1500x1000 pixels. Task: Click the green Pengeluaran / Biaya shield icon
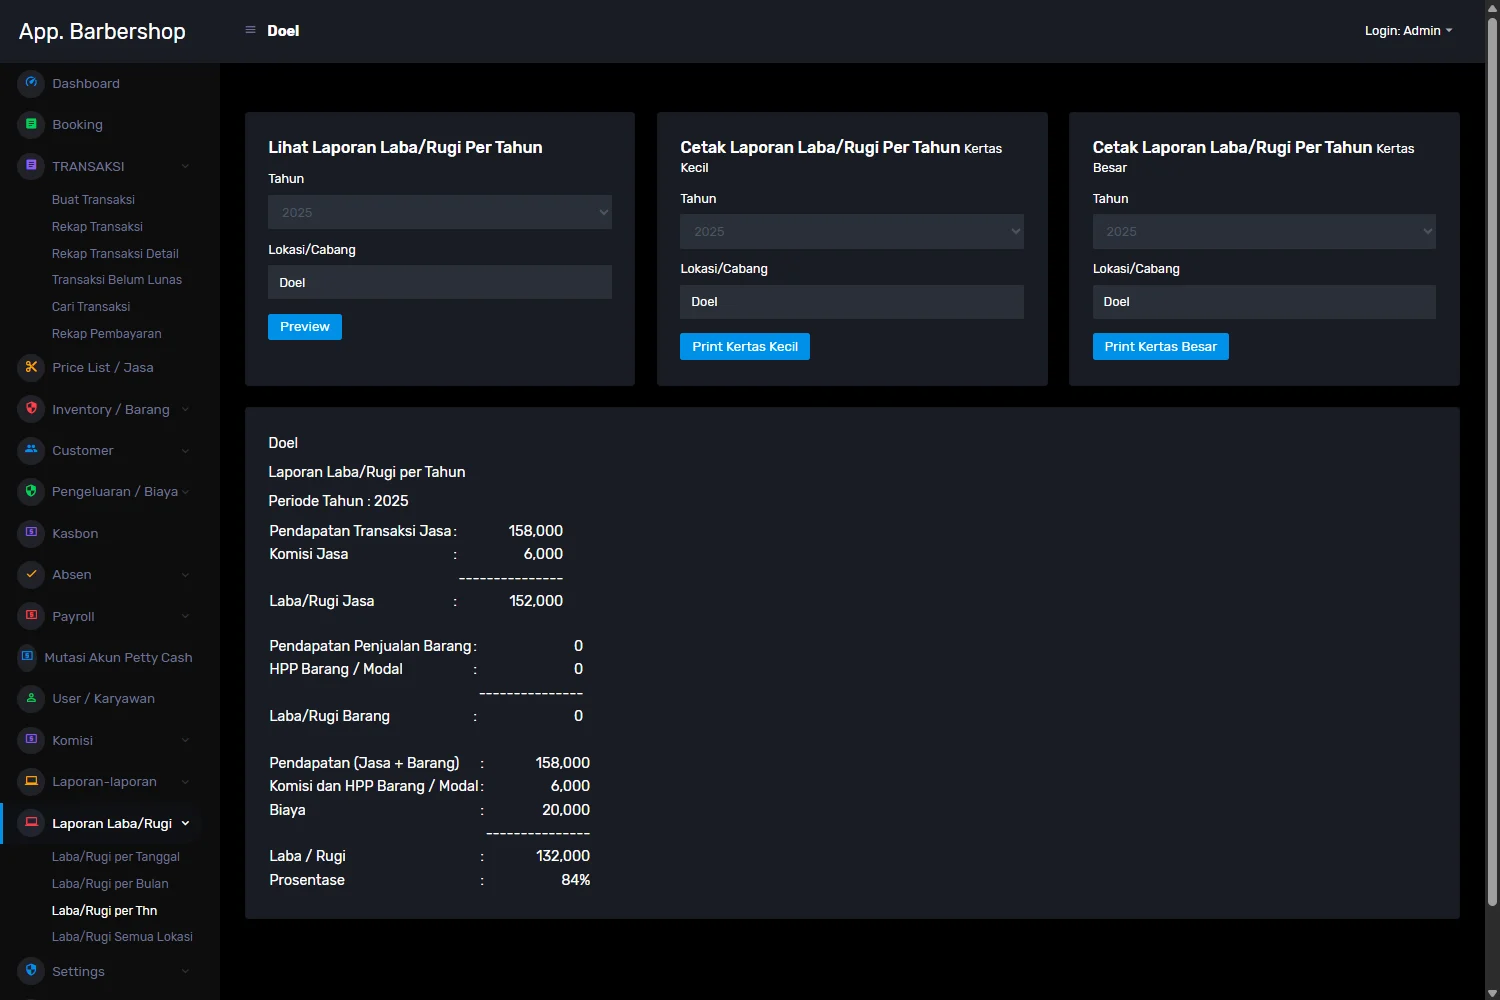click(31, 491)
